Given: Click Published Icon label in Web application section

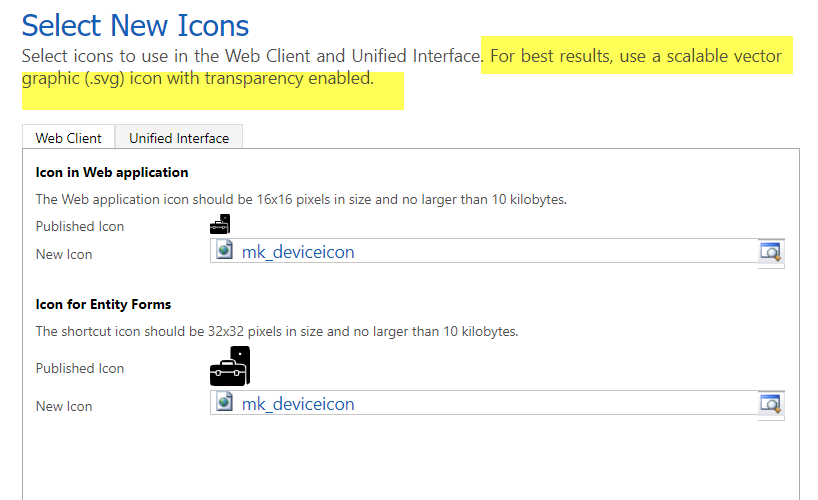Looking at the screenshot, I should [x=80, y=227].
